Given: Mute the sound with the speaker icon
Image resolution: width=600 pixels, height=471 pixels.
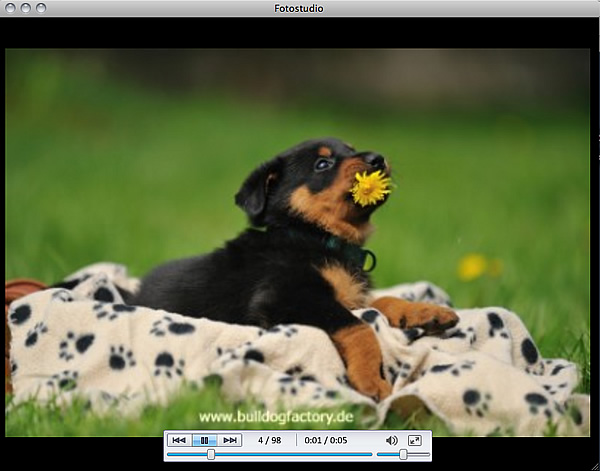Looking at the screenshot, I should [391, 441].
